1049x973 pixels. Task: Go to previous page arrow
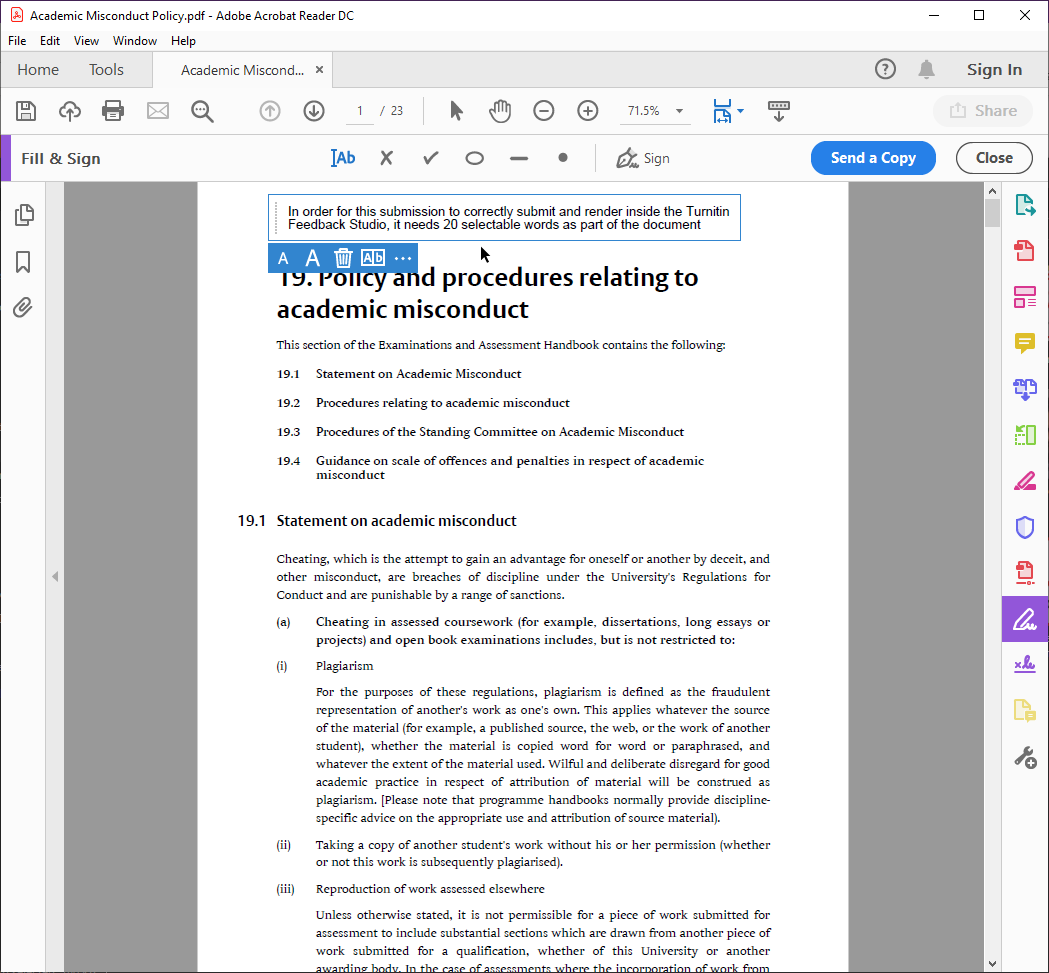point(270,110)
